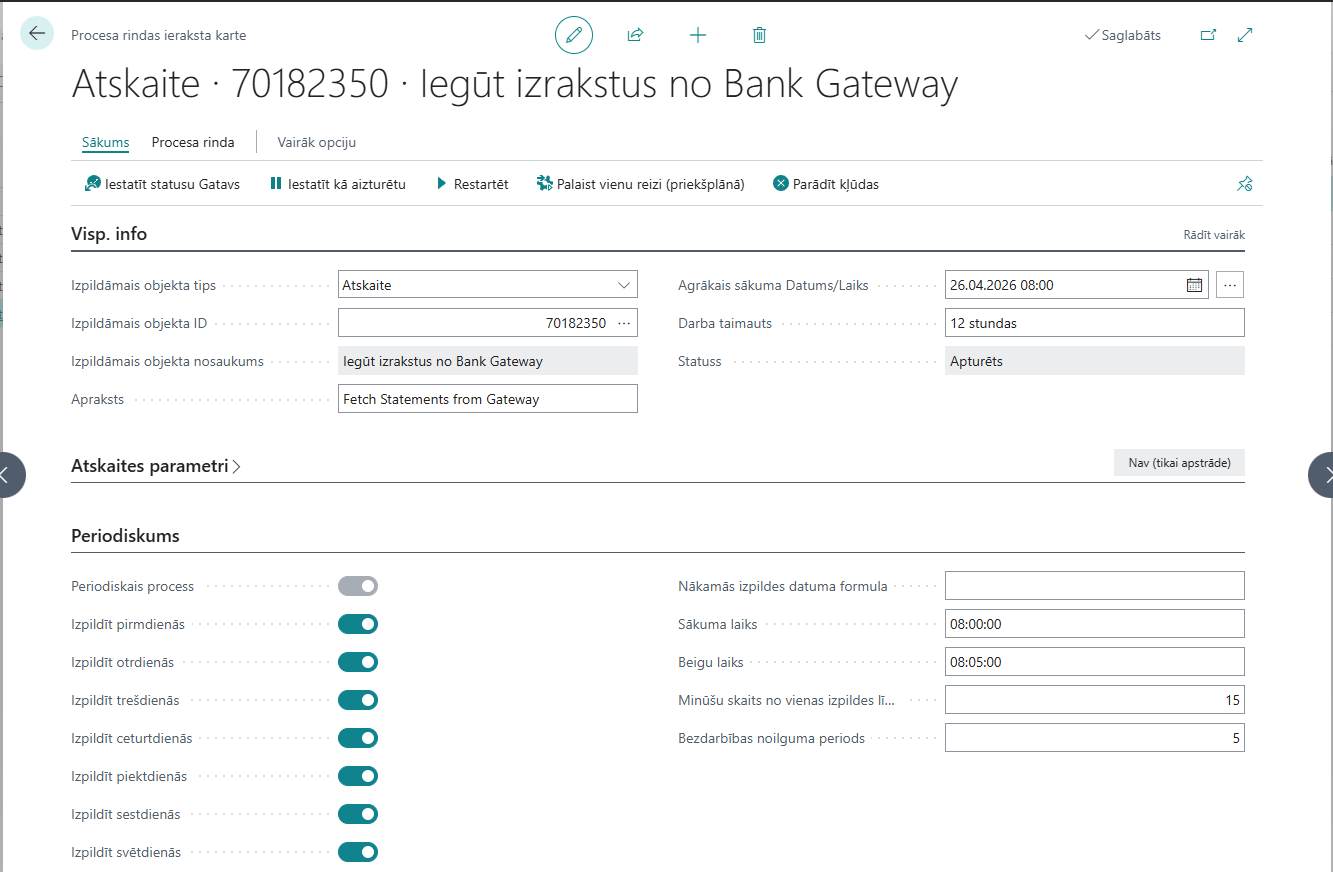Open Vairāk opciju menu

(317, 142)
